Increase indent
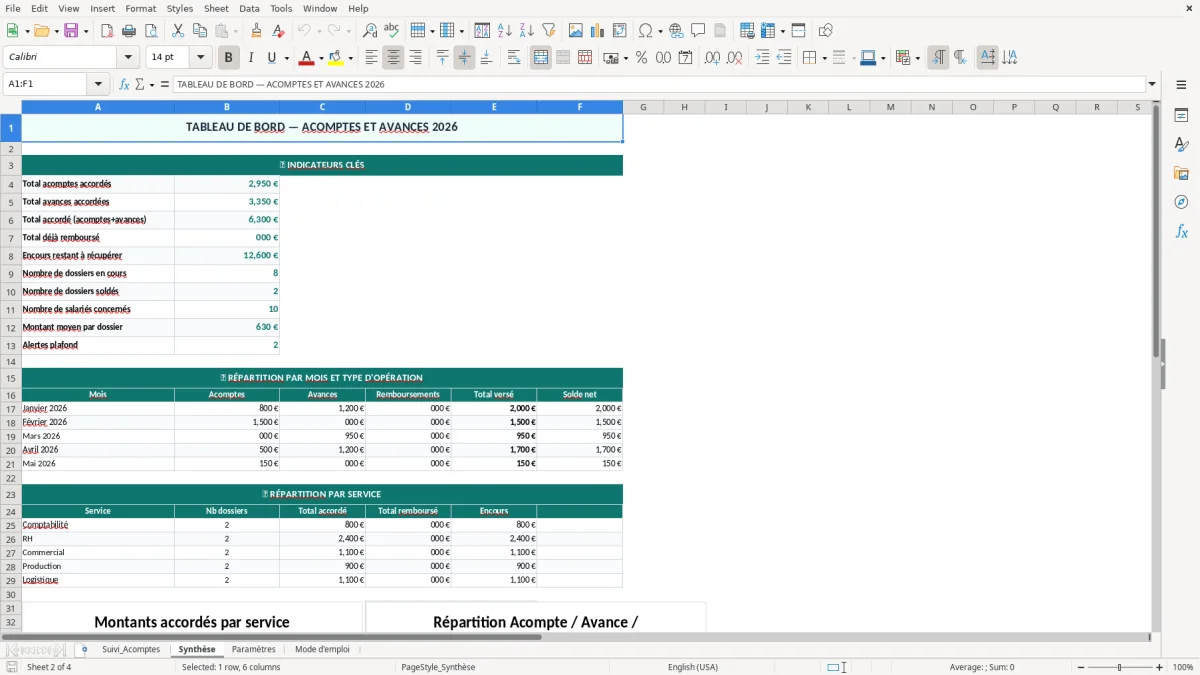Viewport: 1200px width, 675px height. click(762, 58)
